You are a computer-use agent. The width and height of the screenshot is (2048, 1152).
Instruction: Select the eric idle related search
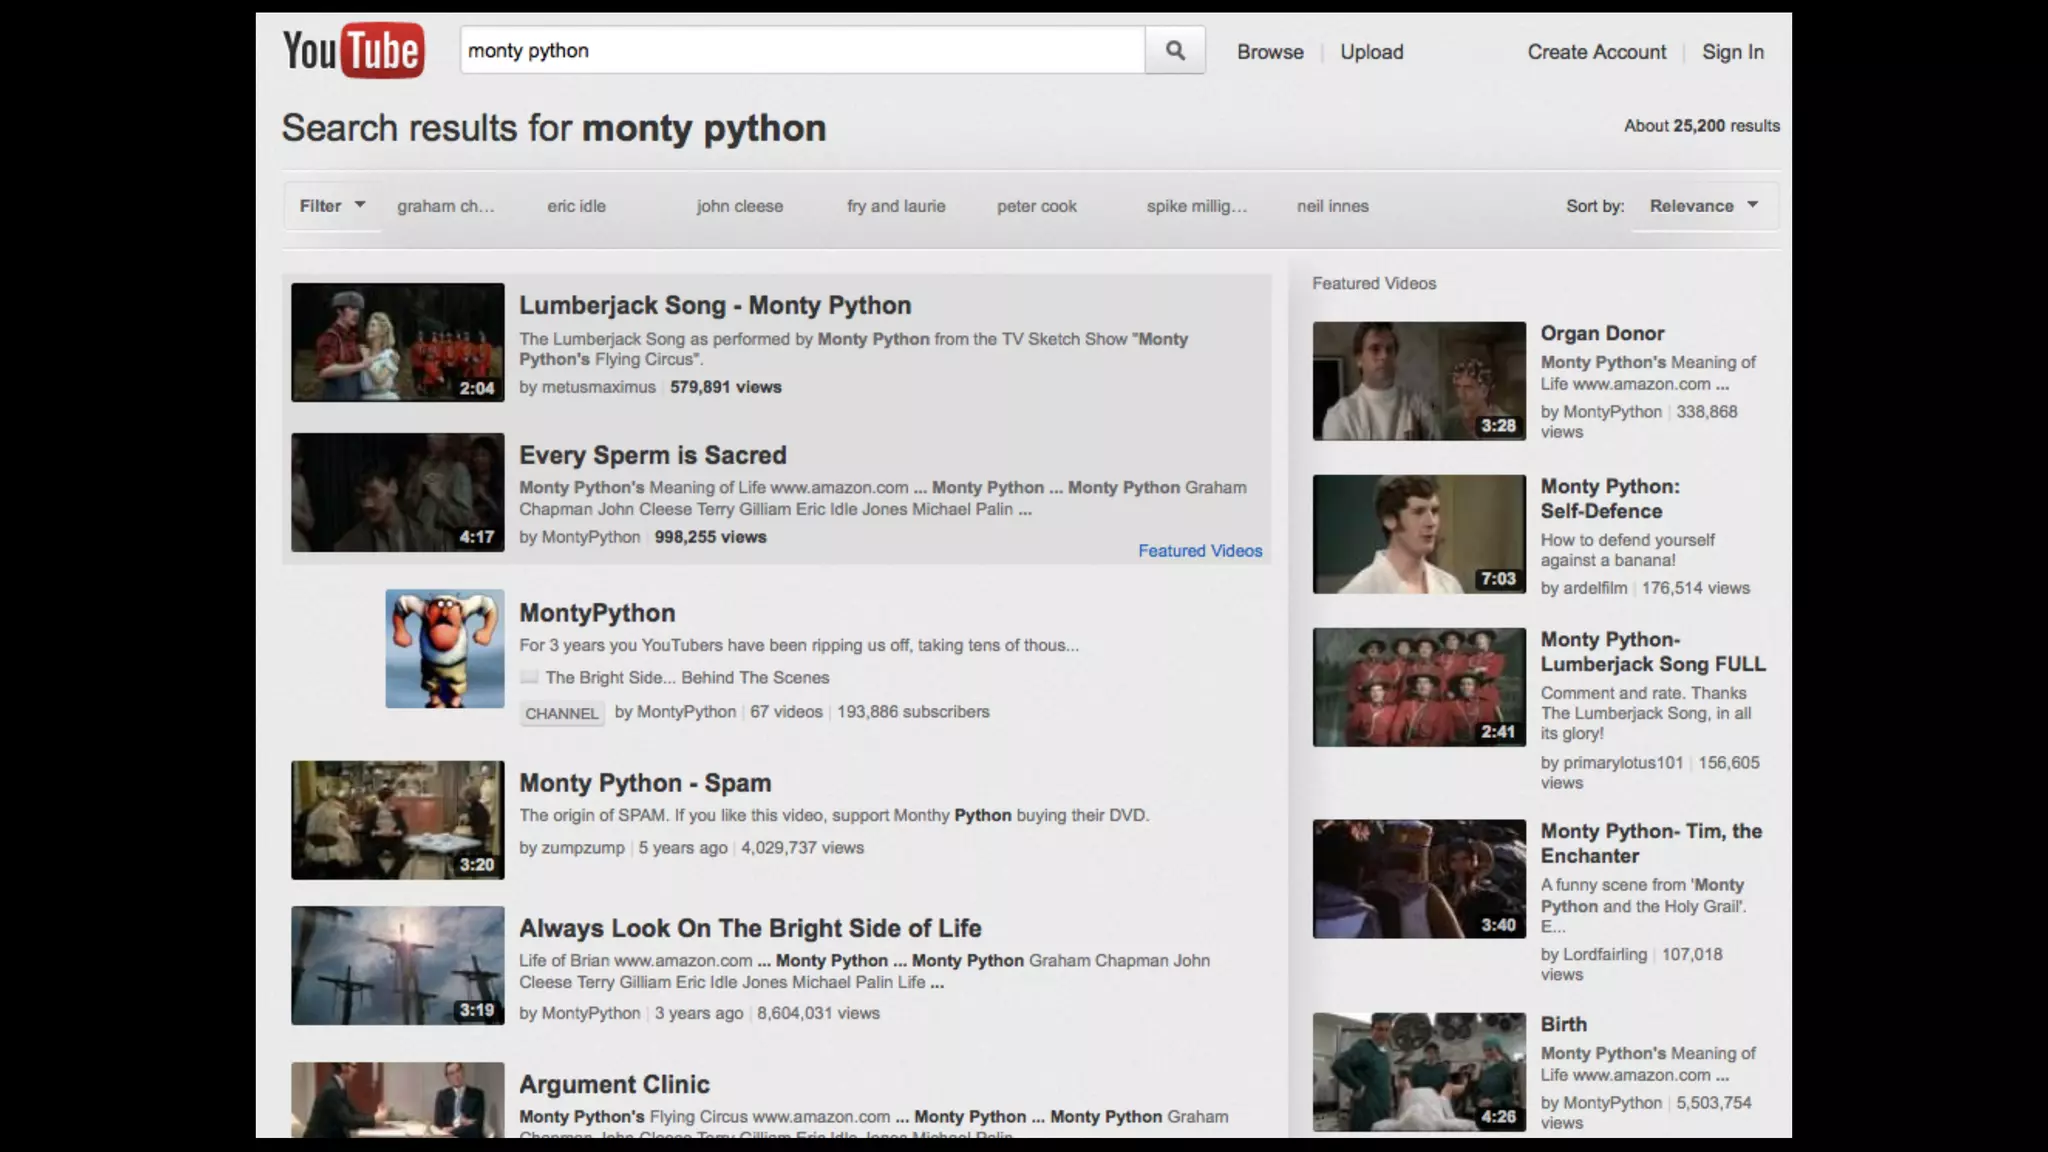point(576,206)
